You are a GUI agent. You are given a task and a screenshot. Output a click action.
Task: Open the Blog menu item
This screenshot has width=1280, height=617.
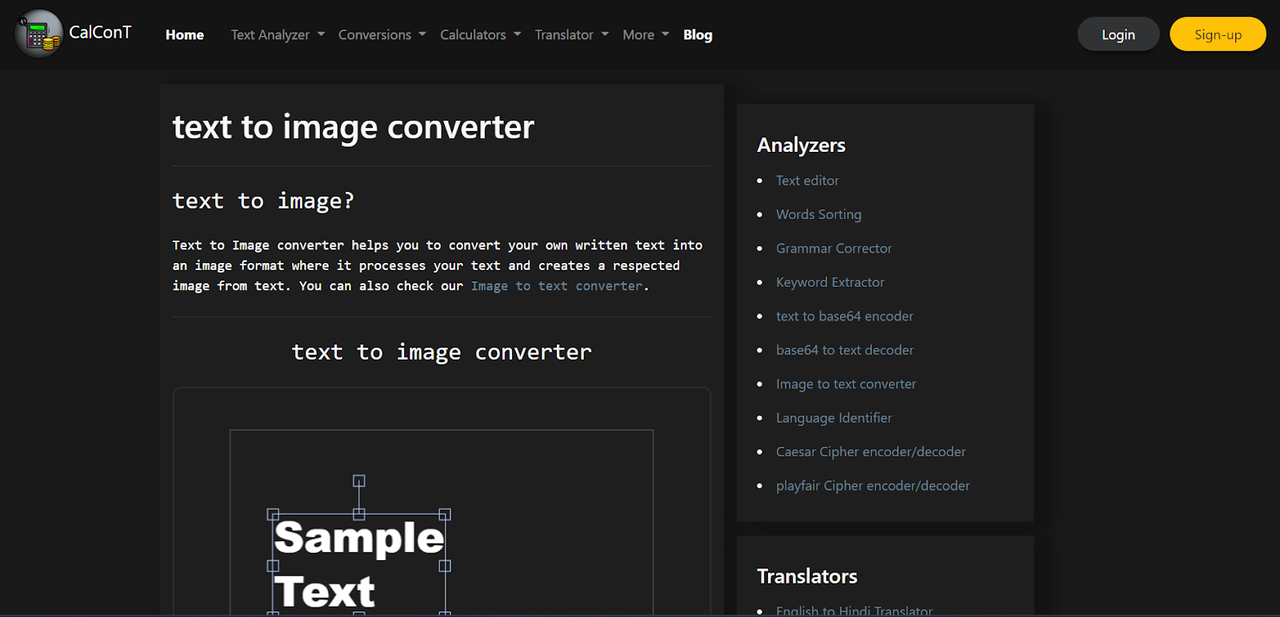(698, 35)
